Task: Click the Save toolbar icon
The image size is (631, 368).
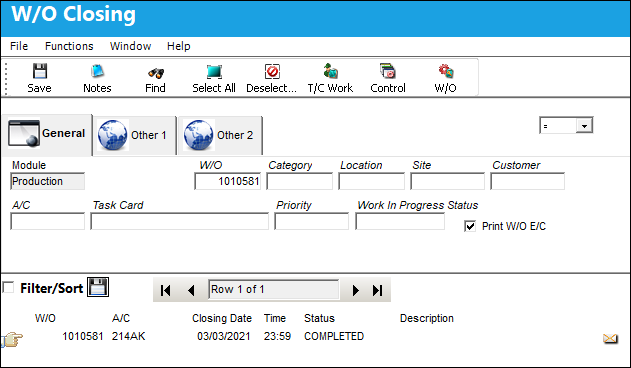Action: point(39,72)
